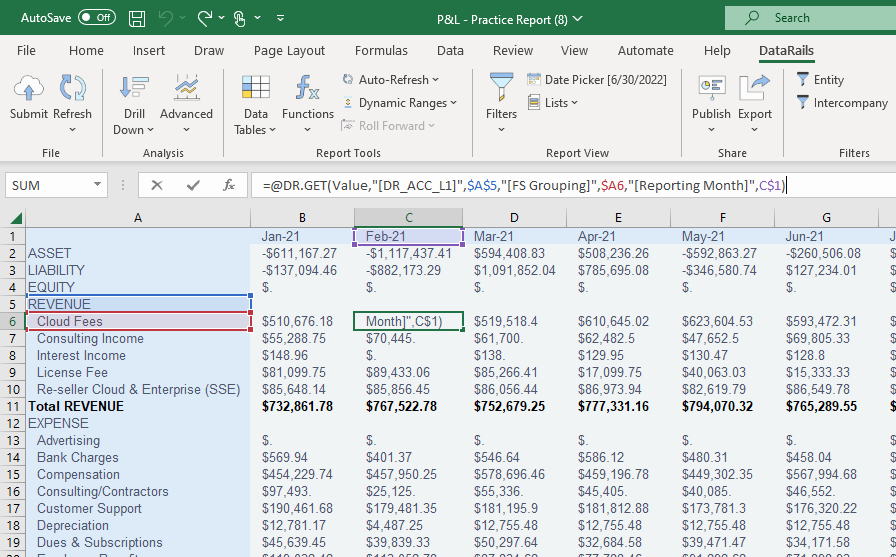Open the Auto-Refresh dropdown
Screen dimensions: 896x557
point(391,80)
